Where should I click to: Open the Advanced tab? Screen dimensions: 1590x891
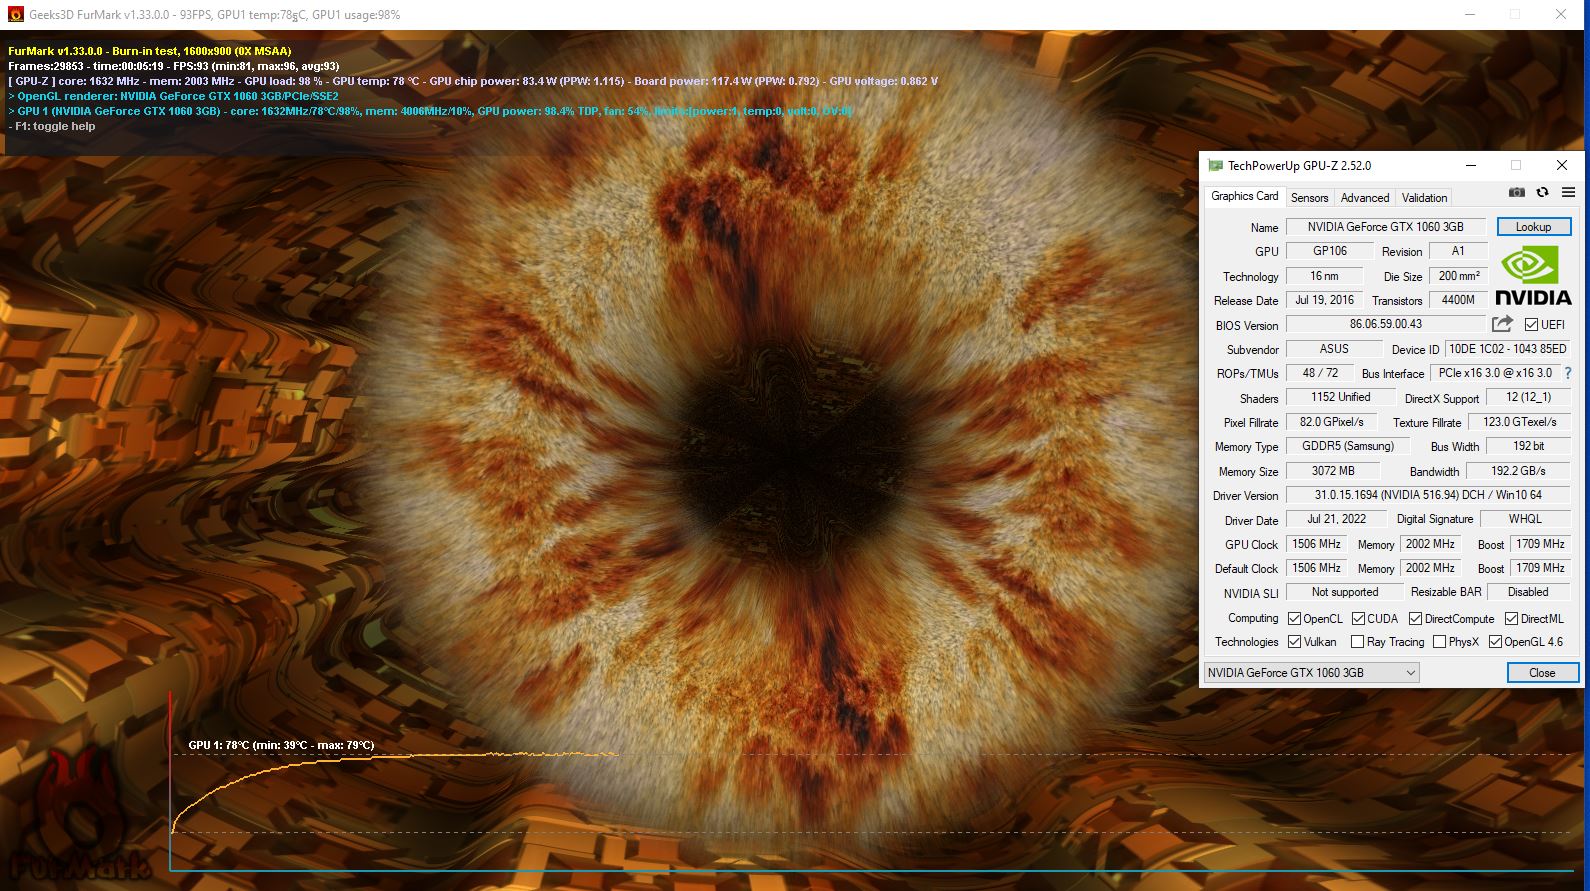[1364, 198]
